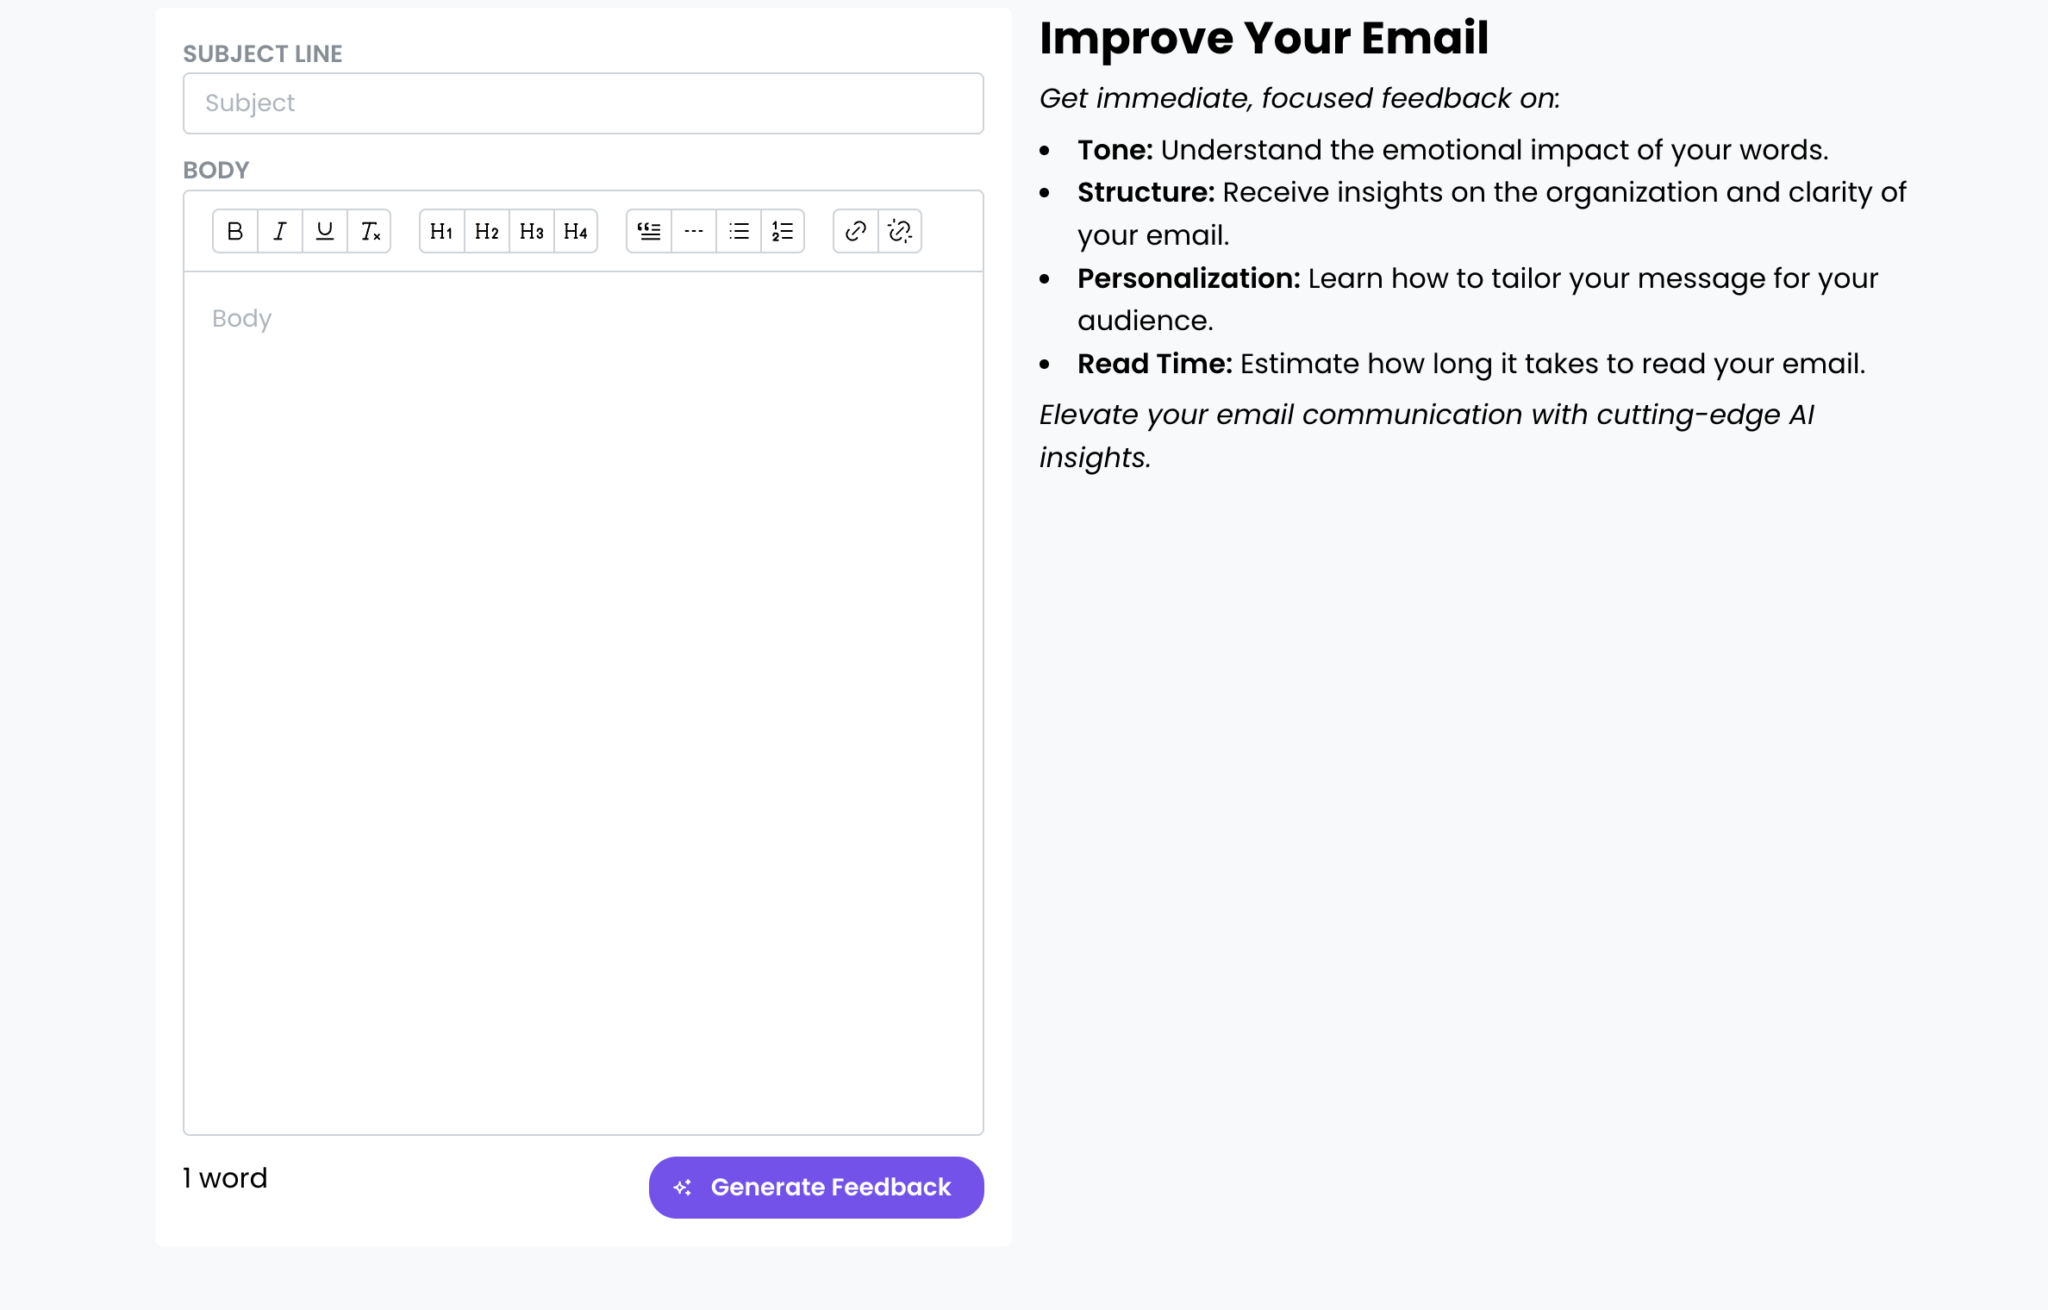Apply Heading 4 style
Screen dimensions: 2048x1310
tap(576, 231)
